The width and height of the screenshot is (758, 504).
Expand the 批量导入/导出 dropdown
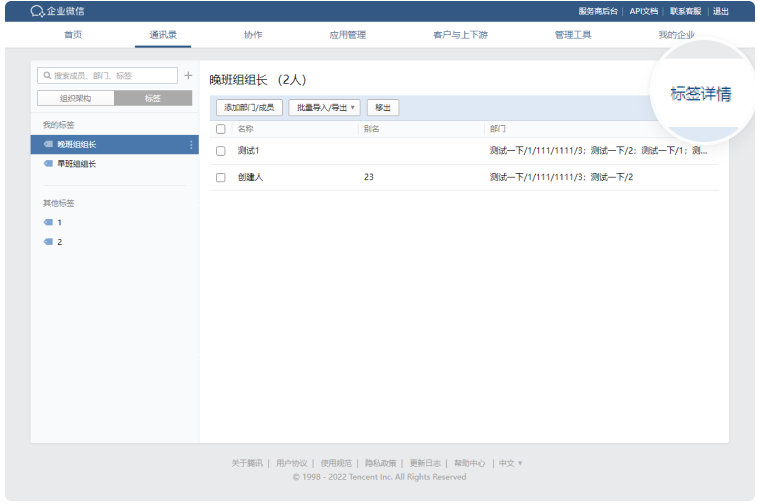point(324,107)
